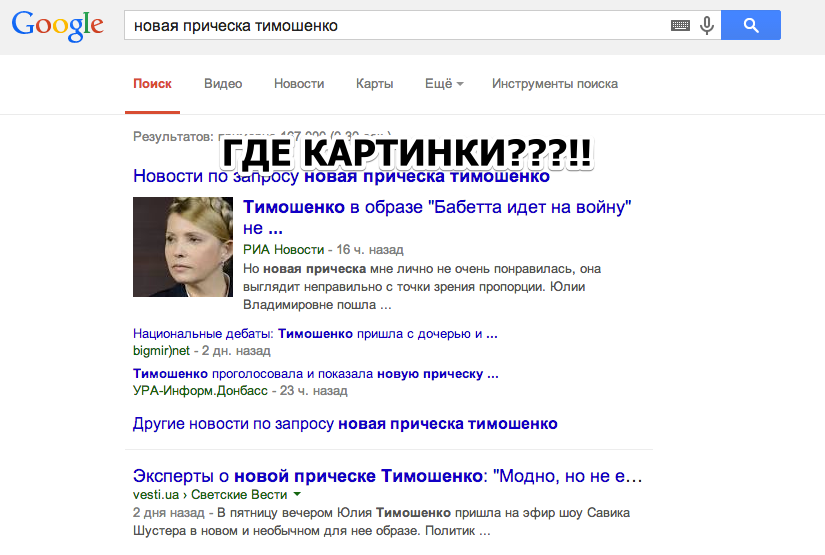825x555 pixels.
Task: Activate voice search microphone icon
Action: 707,25
